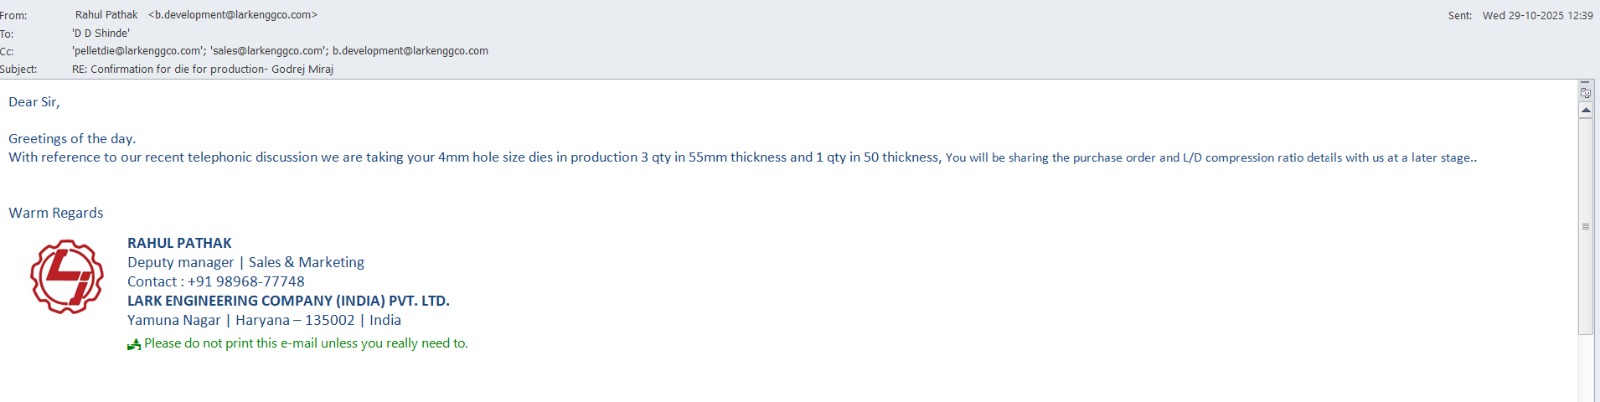This screenshot has width=1600, height=402.
Task: Click the sender address b.development@larkenggco.com in From
Action: point(233,15)
